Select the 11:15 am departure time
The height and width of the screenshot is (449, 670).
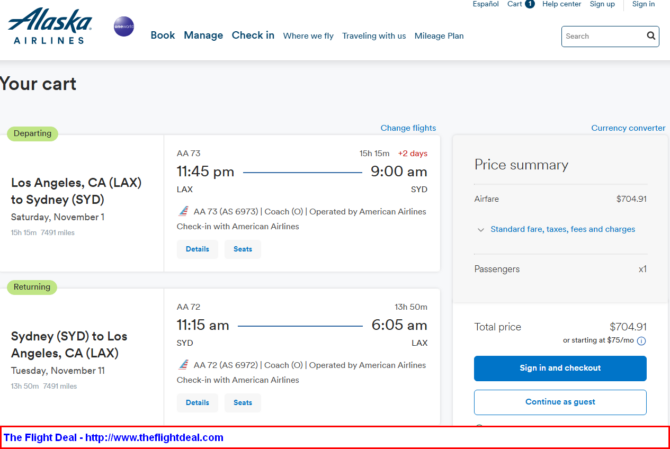click(203, 325)
